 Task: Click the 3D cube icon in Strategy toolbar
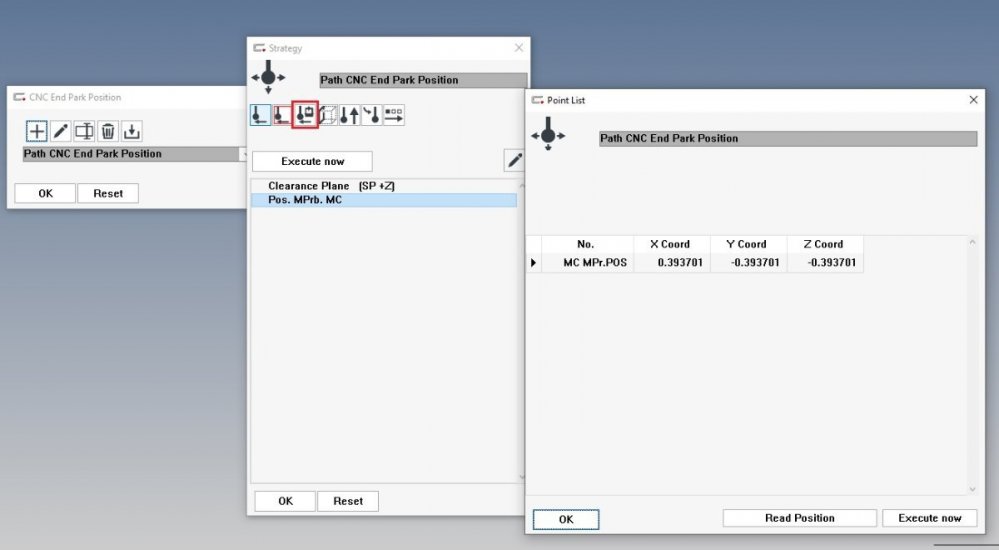tap(327, 115)
